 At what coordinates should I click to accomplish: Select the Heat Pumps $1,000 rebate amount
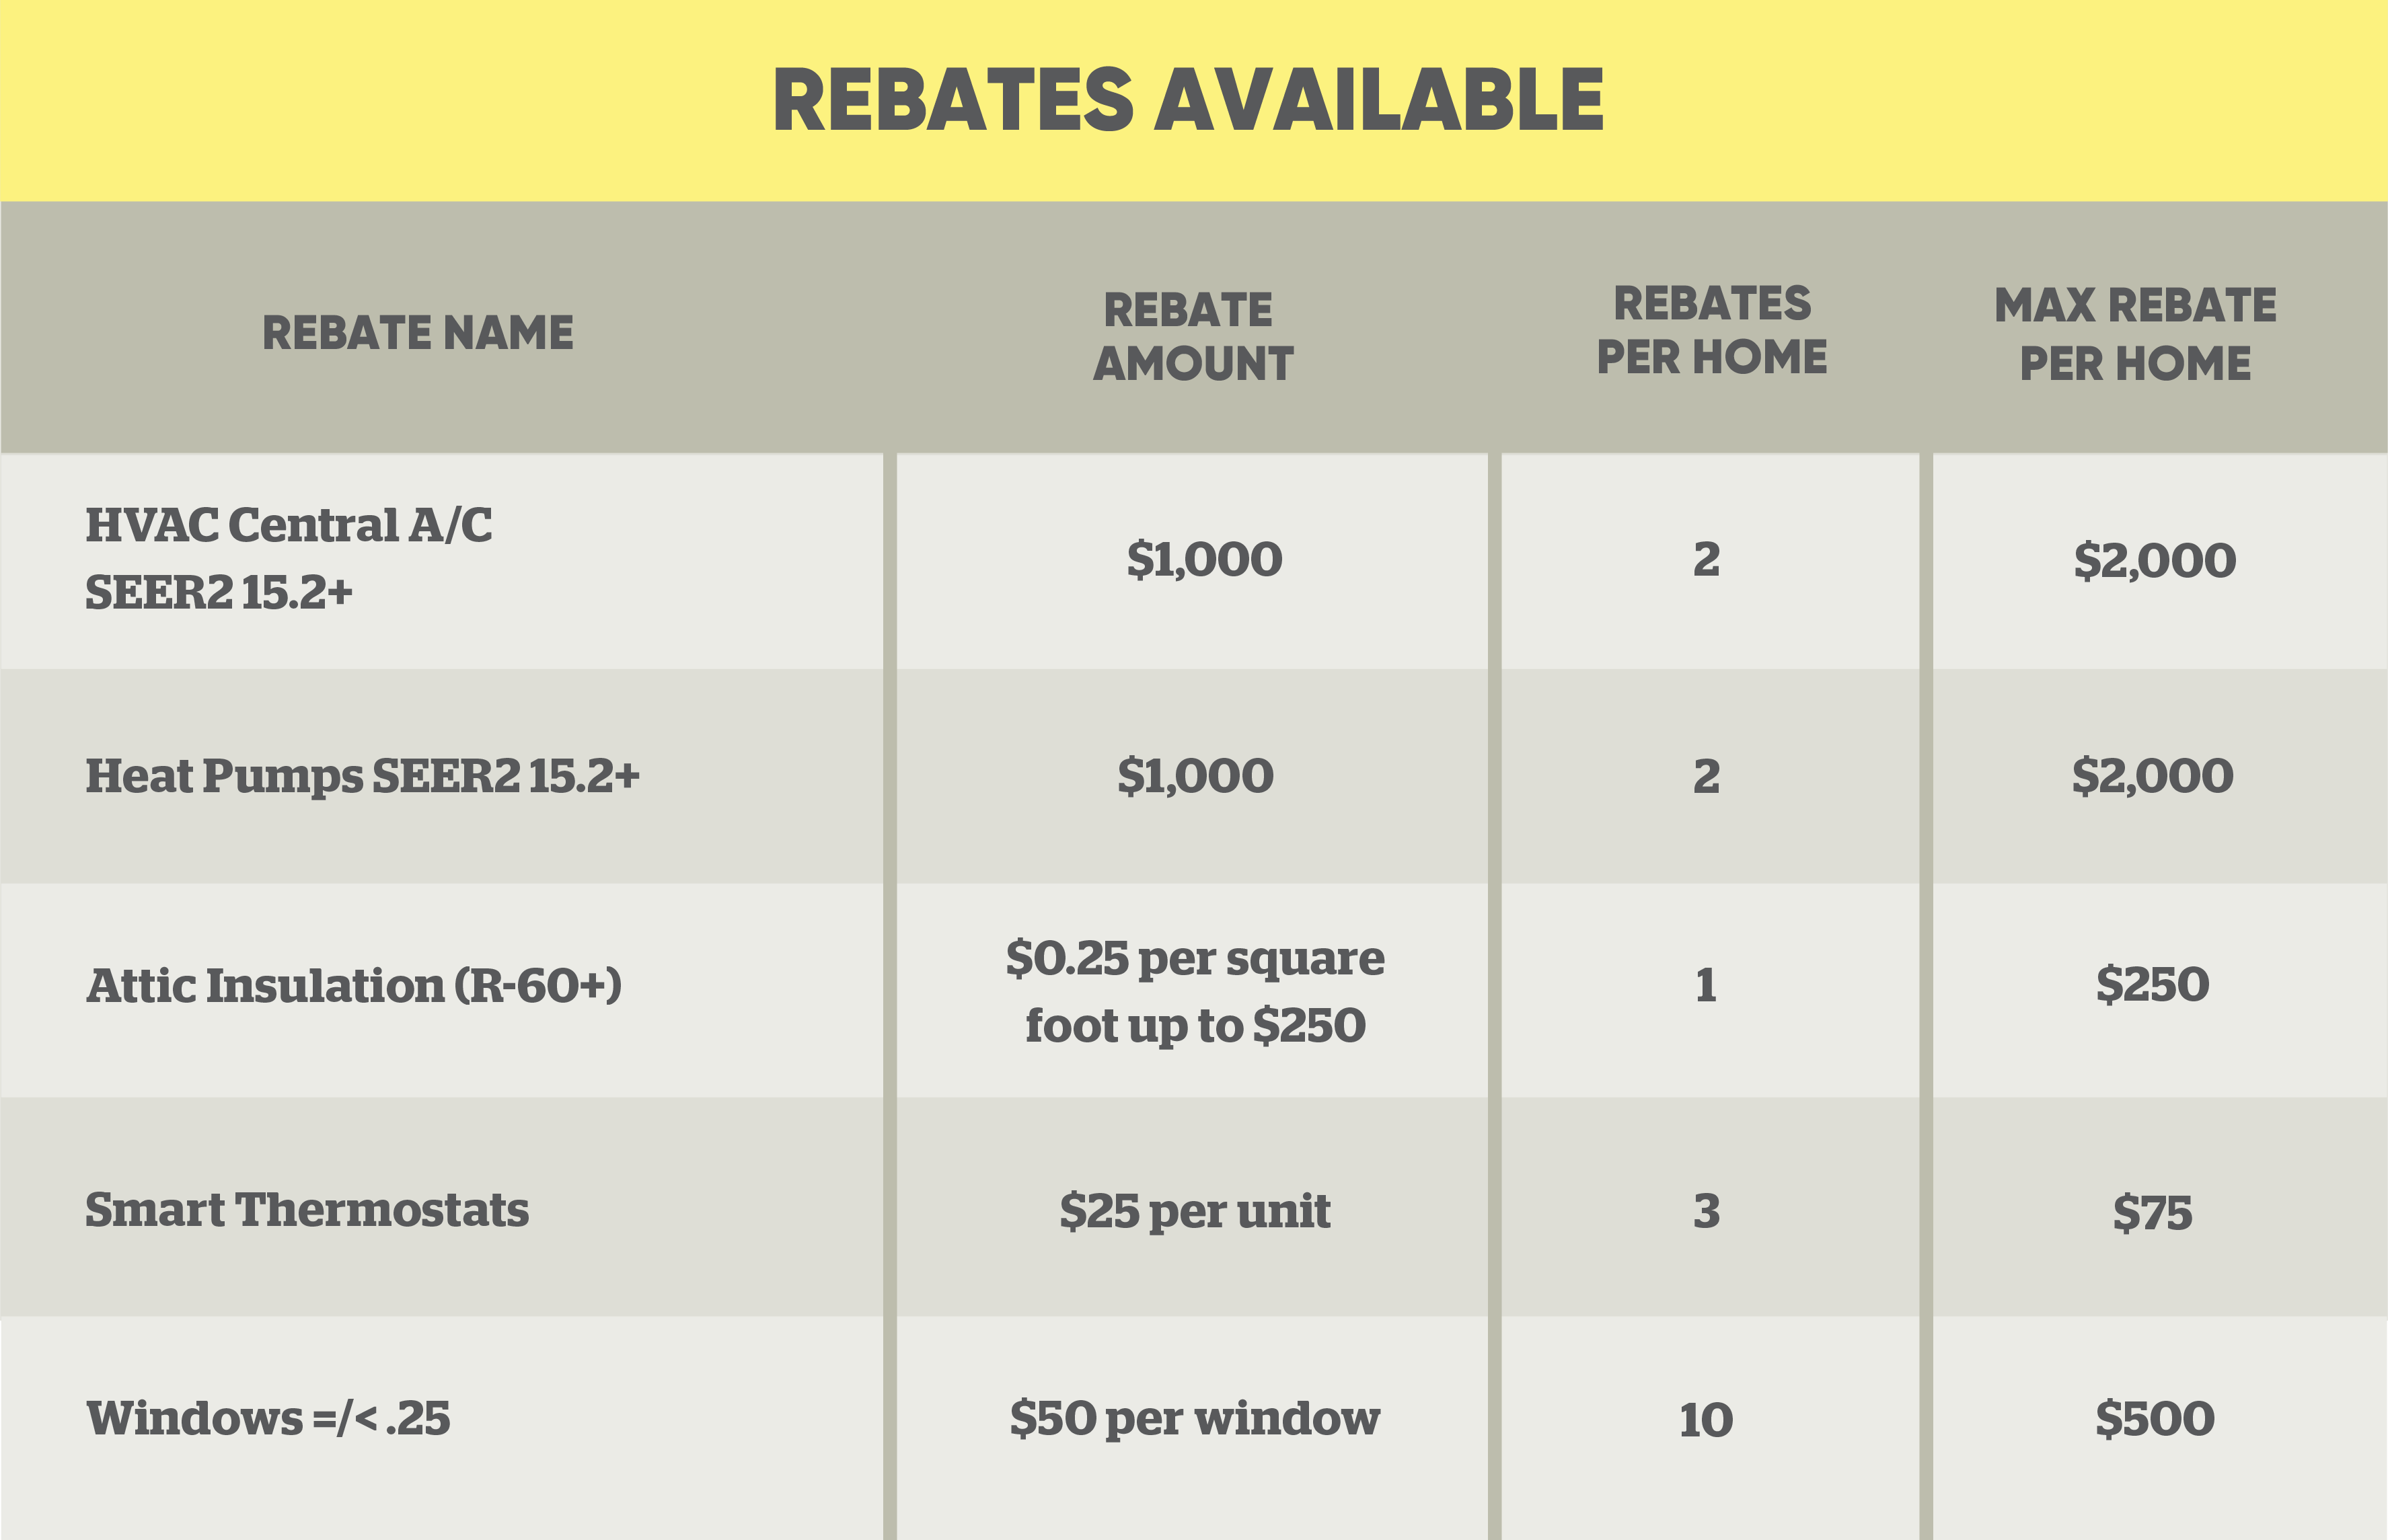click(x=1195, y=776)
